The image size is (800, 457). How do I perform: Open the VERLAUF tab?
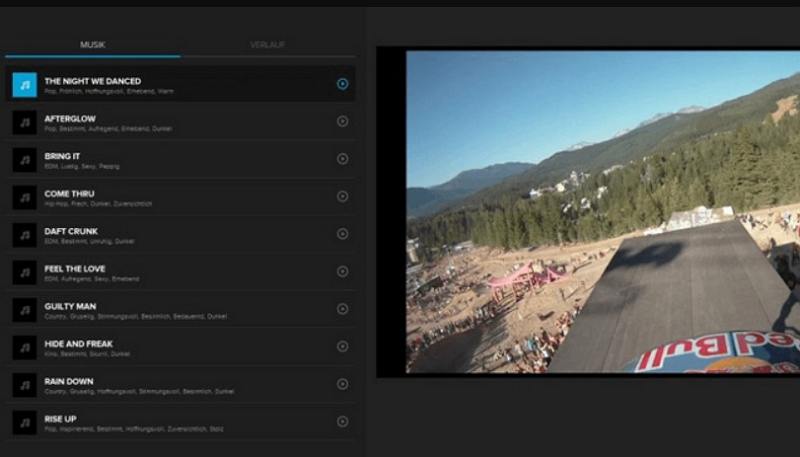267,45
